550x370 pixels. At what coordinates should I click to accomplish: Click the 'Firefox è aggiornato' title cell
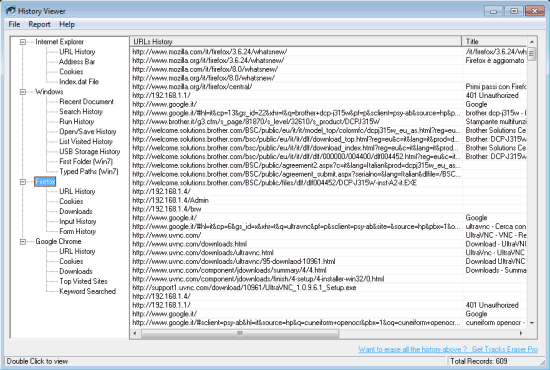tap(495, 61)
